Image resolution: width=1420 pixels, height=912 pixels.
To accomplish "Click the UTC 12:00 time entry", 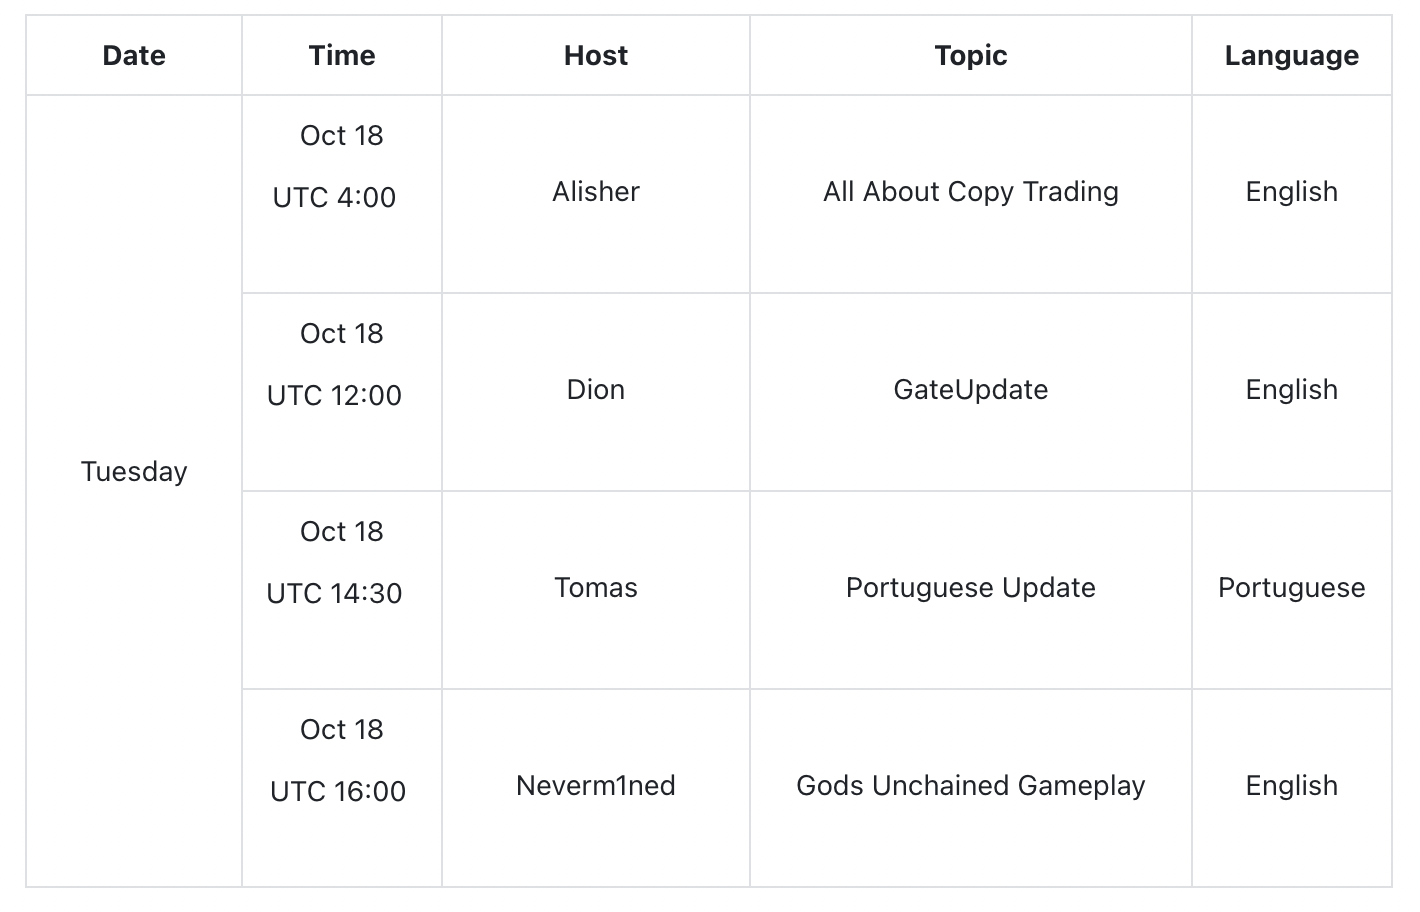I will pos(335,396).
